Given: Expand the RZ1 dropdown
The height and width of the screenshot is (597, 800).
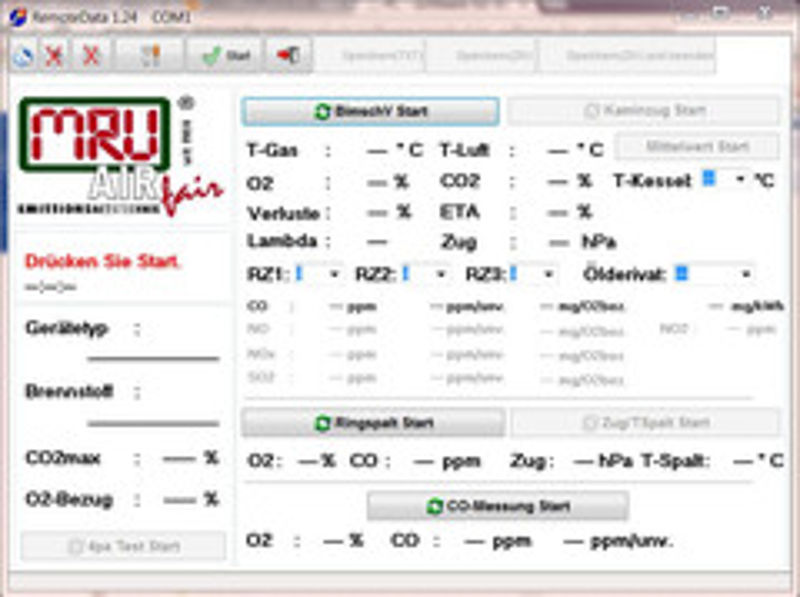Looking at the screenshot, I should point(333,273).
